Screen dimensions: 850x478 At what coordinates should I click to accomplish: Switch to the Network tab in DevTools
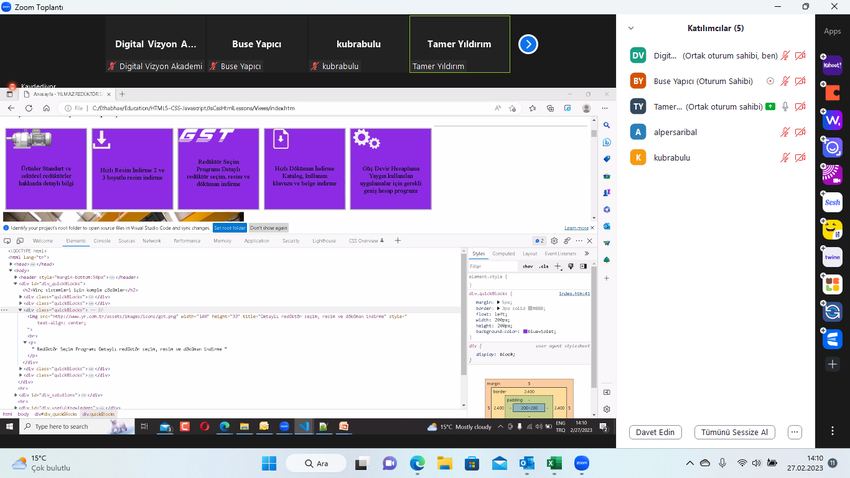(x=152, y=241)
